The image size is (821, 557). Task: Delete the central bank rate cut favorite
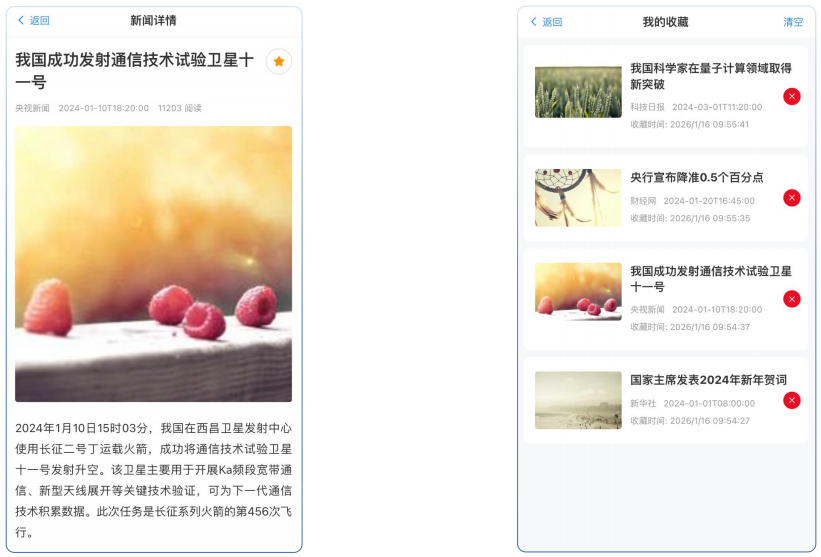[x=791, y=198]
